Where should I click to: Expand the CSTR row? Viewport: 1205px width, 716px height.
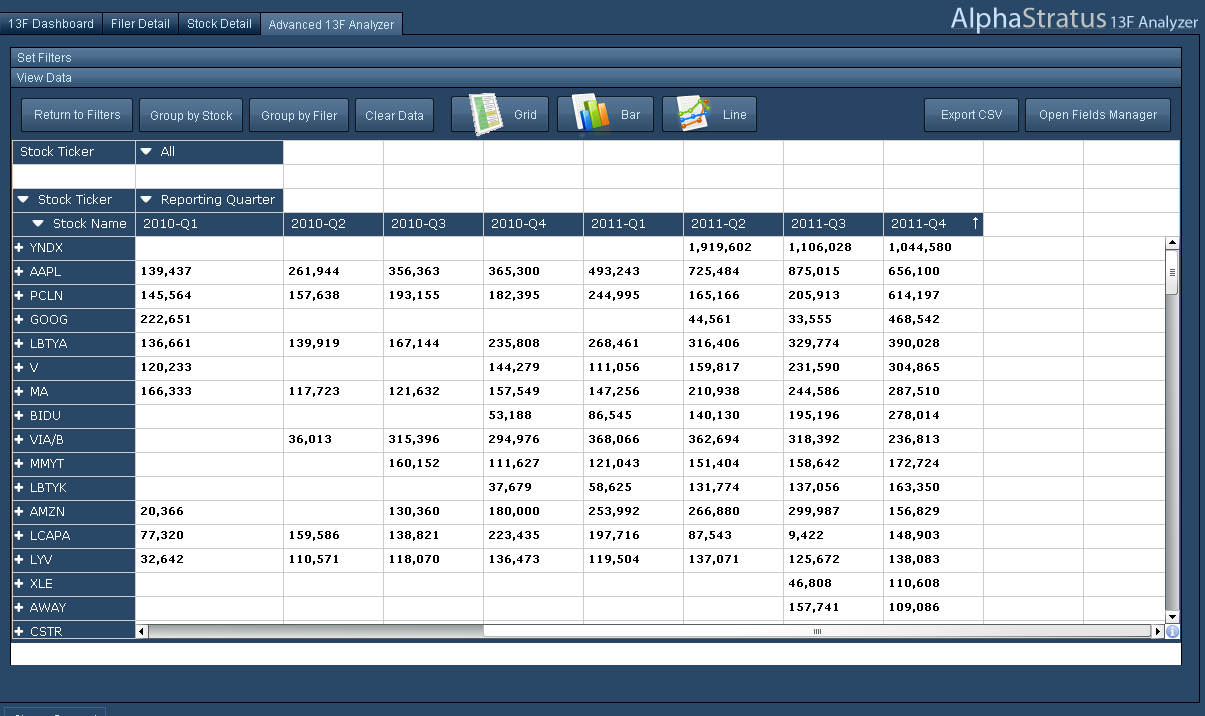(19, 631)
